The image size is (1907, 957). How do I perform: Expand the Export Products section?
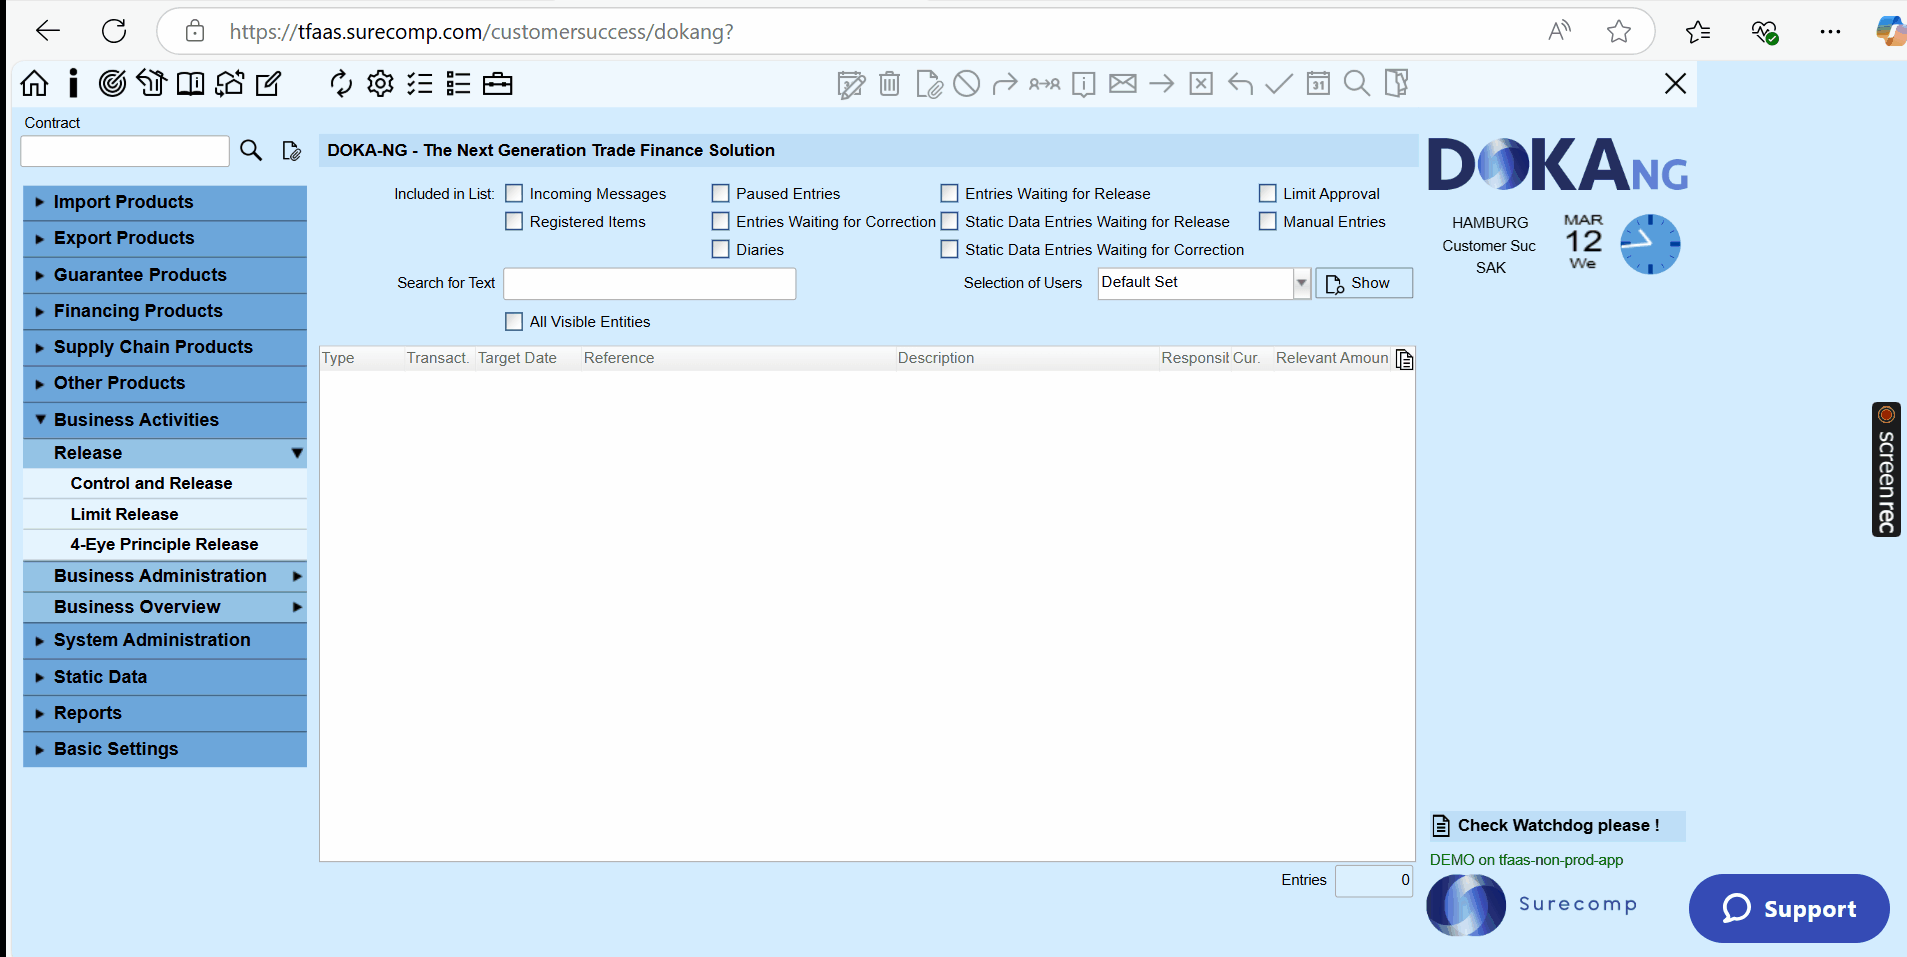coord(165,238)
